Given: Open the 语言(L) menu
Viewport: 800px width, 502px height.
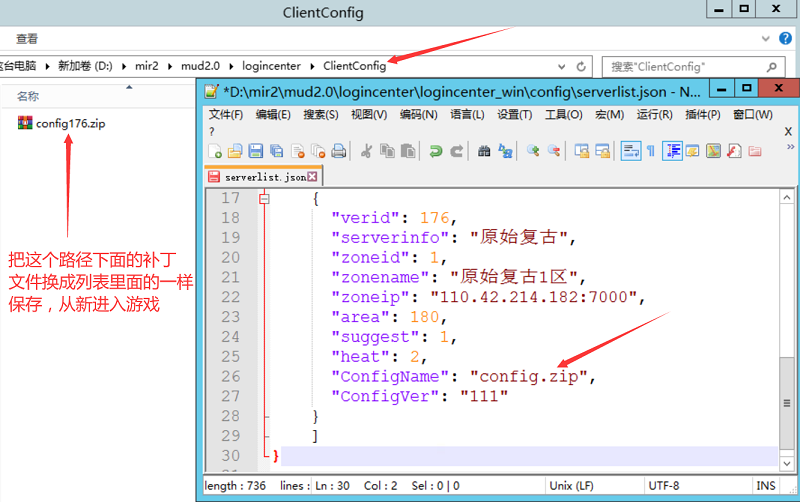Looking at the screenshot, I should [467, 115].
